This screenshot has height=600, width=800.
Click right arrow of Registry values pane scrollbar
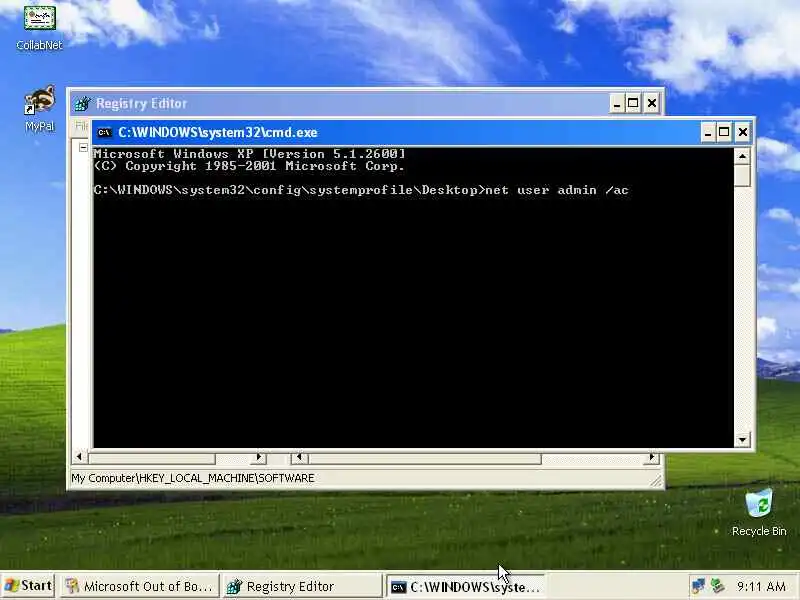tap(652, 458)
